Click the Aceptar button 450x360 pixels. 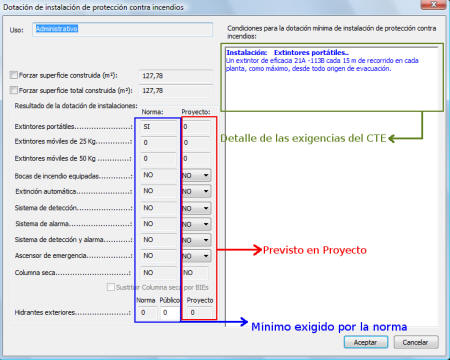(366, 342)
